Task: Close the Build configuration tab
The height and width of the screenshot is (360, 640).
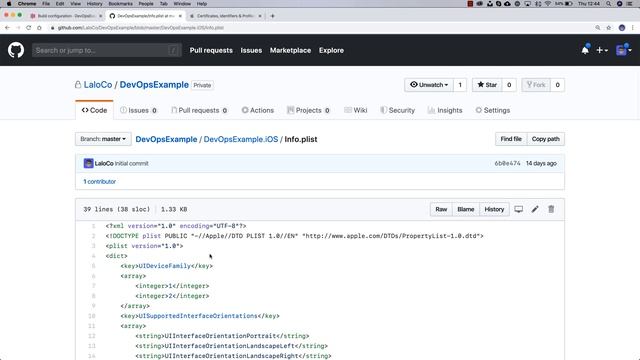Action: pyautogui.click(x=100, y=16)
